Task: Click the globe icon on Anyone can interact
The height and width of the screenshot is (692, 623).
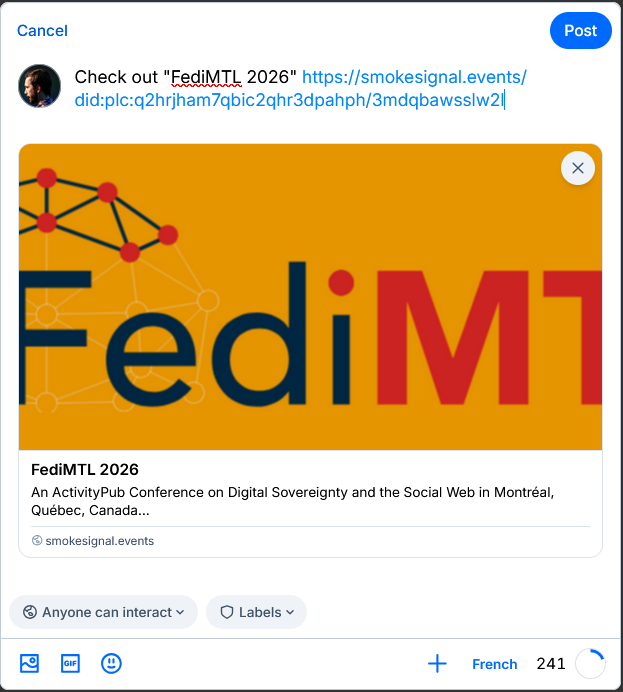Action: pyautogui.click(x=30, y=612)
